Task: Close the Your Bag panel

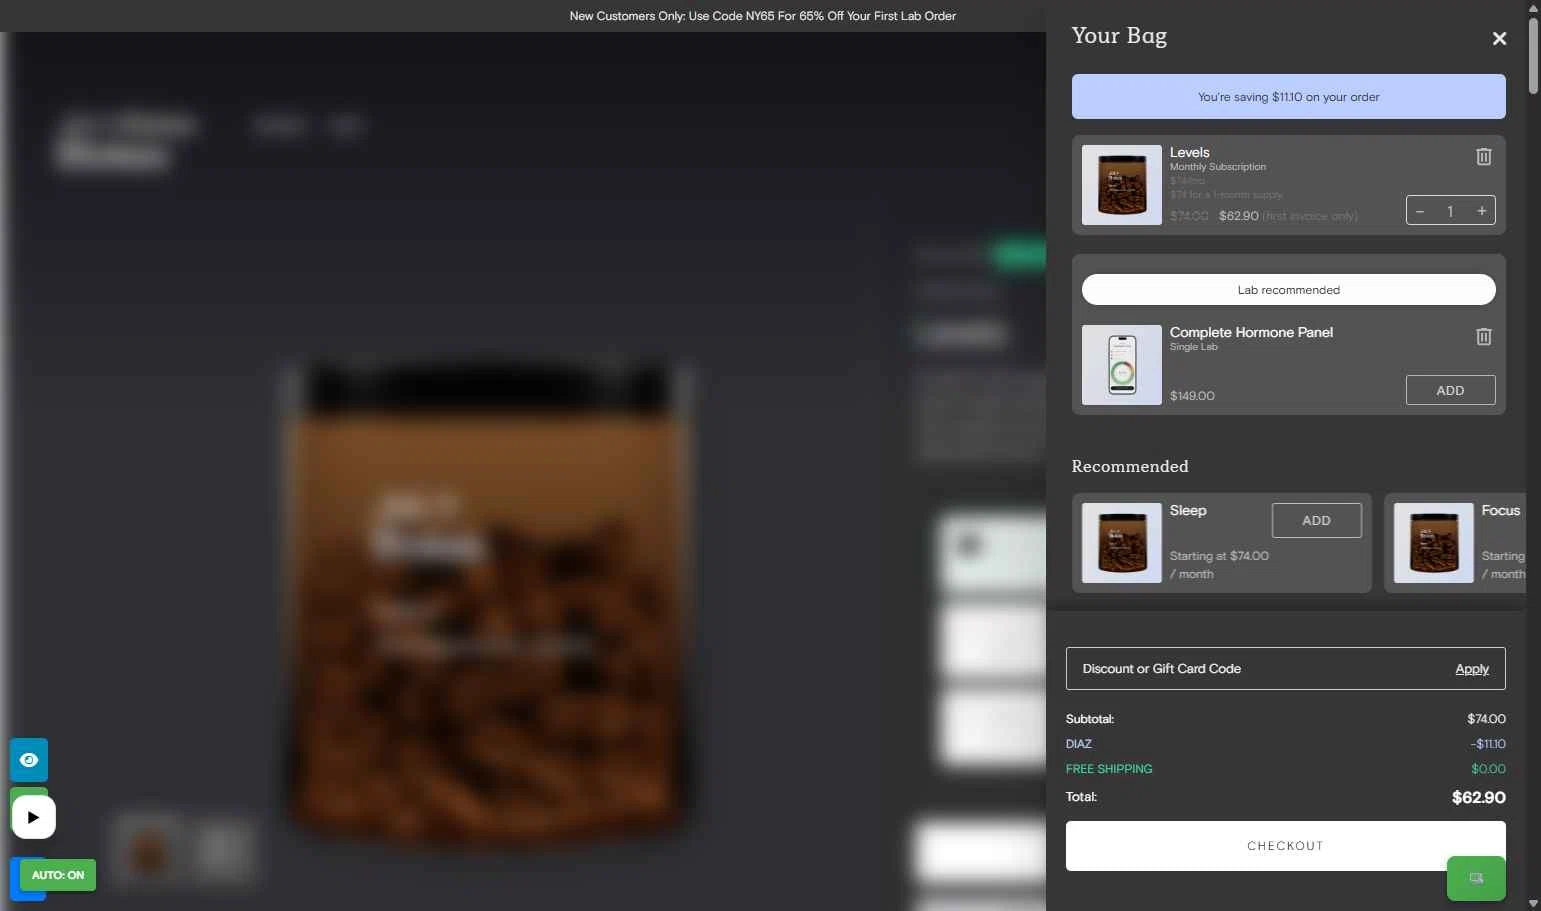Action: (x=1499, y=38)
